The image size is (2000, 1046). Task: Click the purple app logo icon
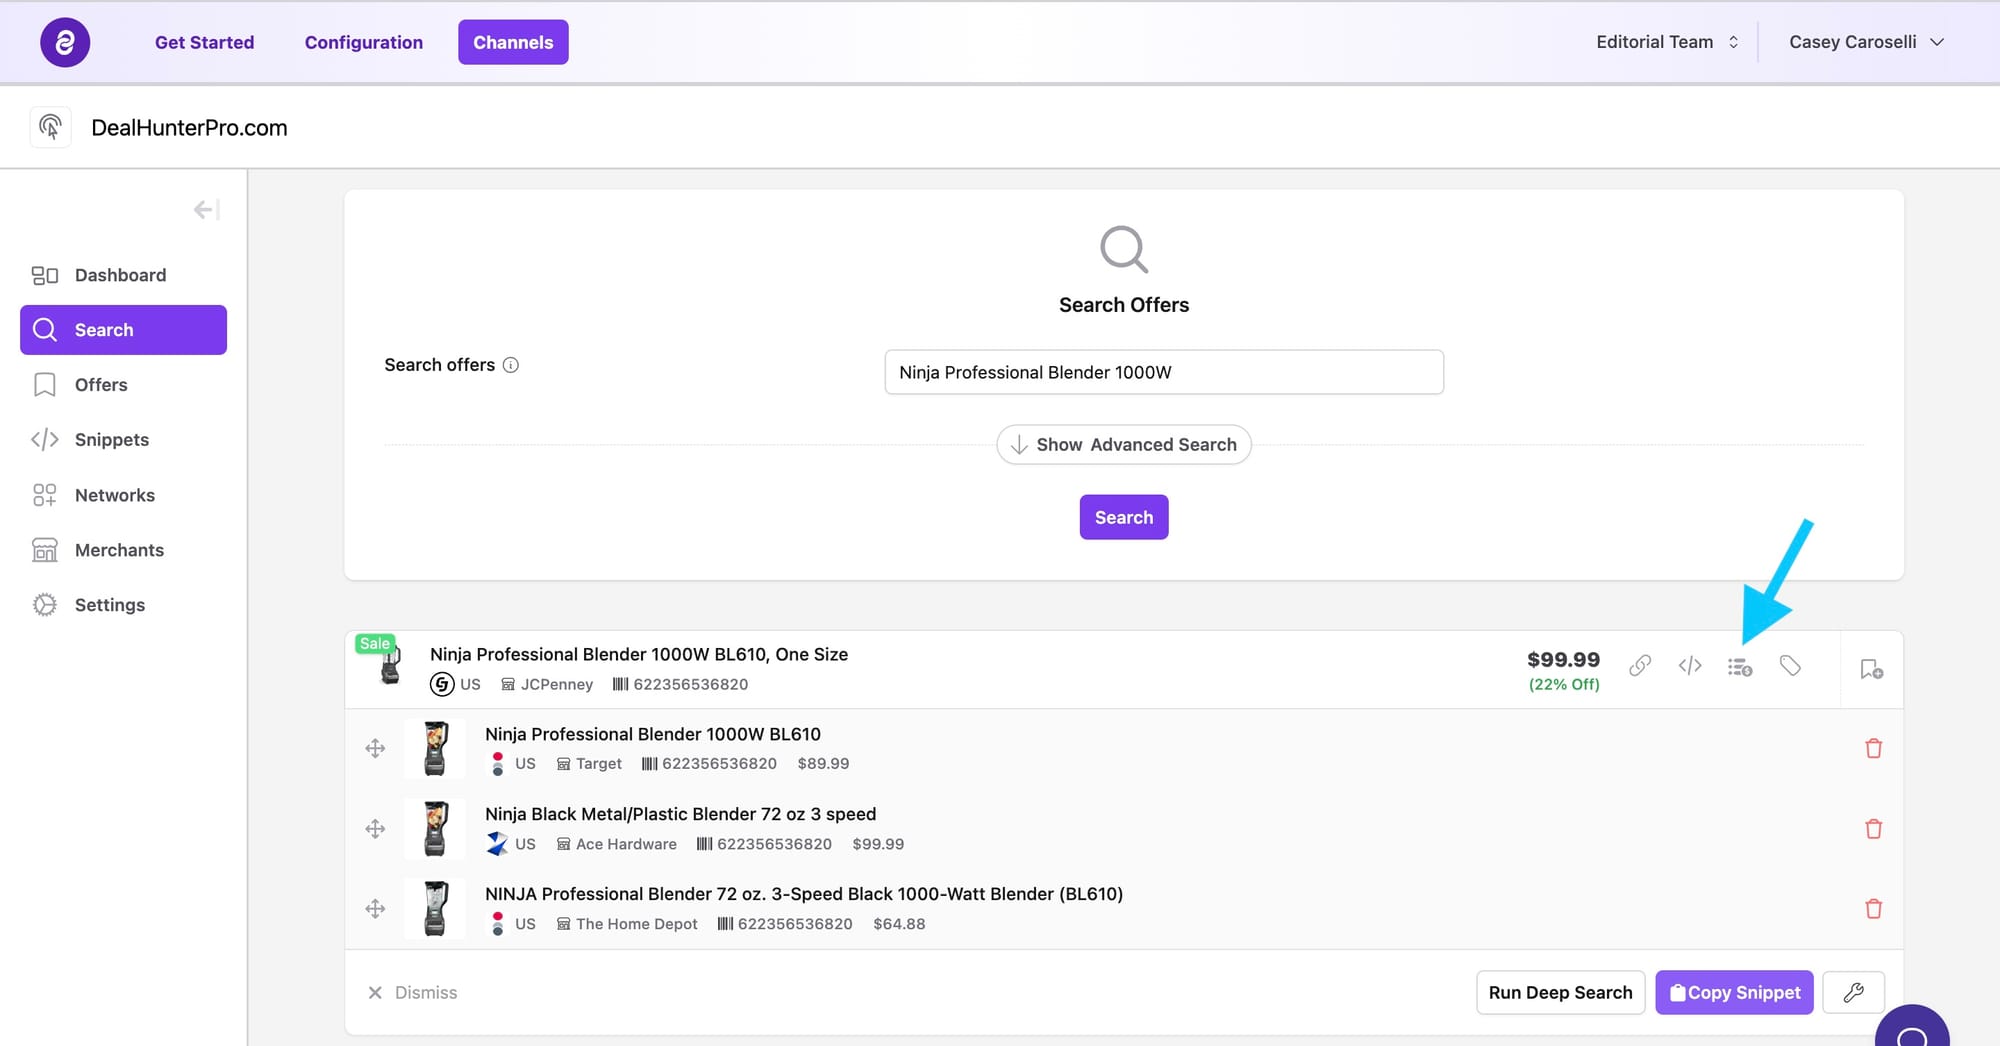tap(65, 42)
